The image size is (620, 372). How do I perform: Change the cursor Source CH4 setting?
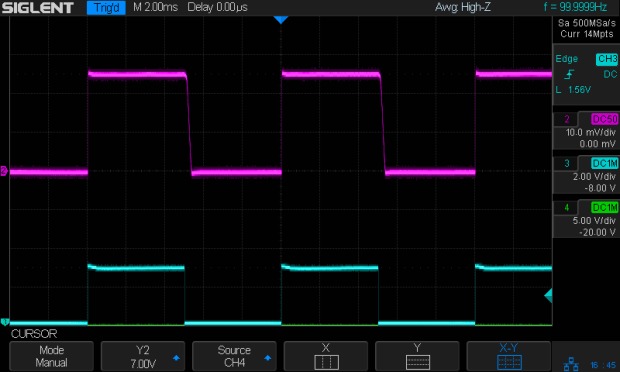(234, 356)
